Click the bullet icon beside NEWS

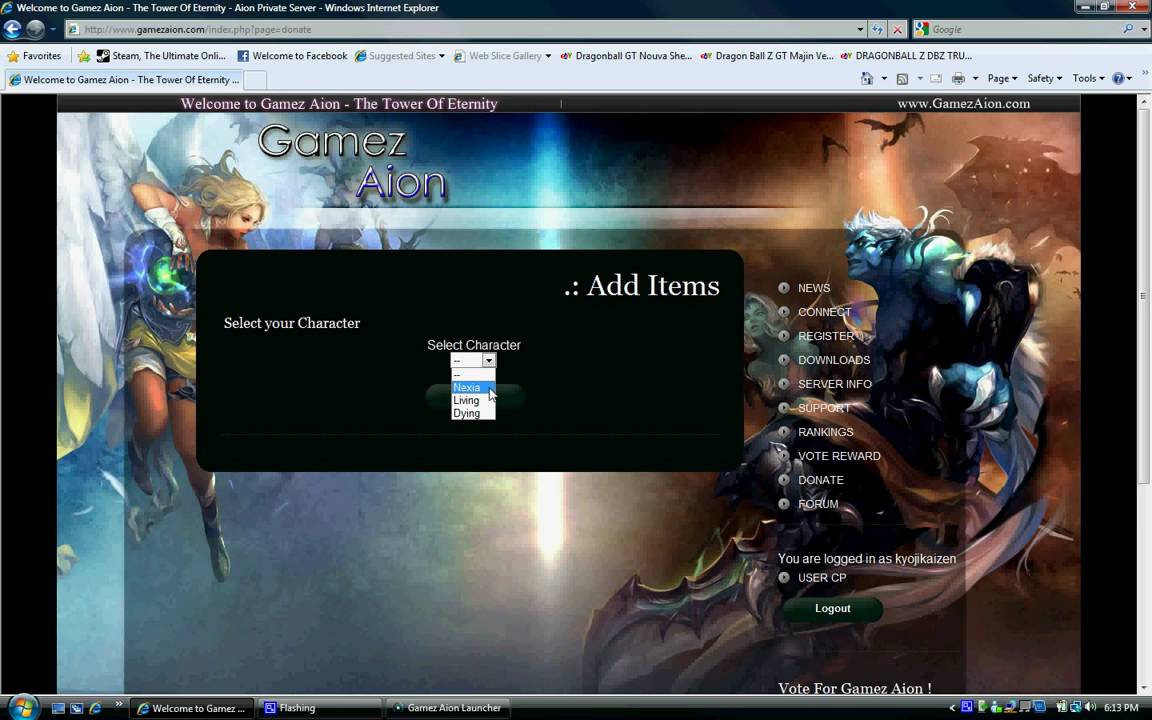tap(784, 288)
